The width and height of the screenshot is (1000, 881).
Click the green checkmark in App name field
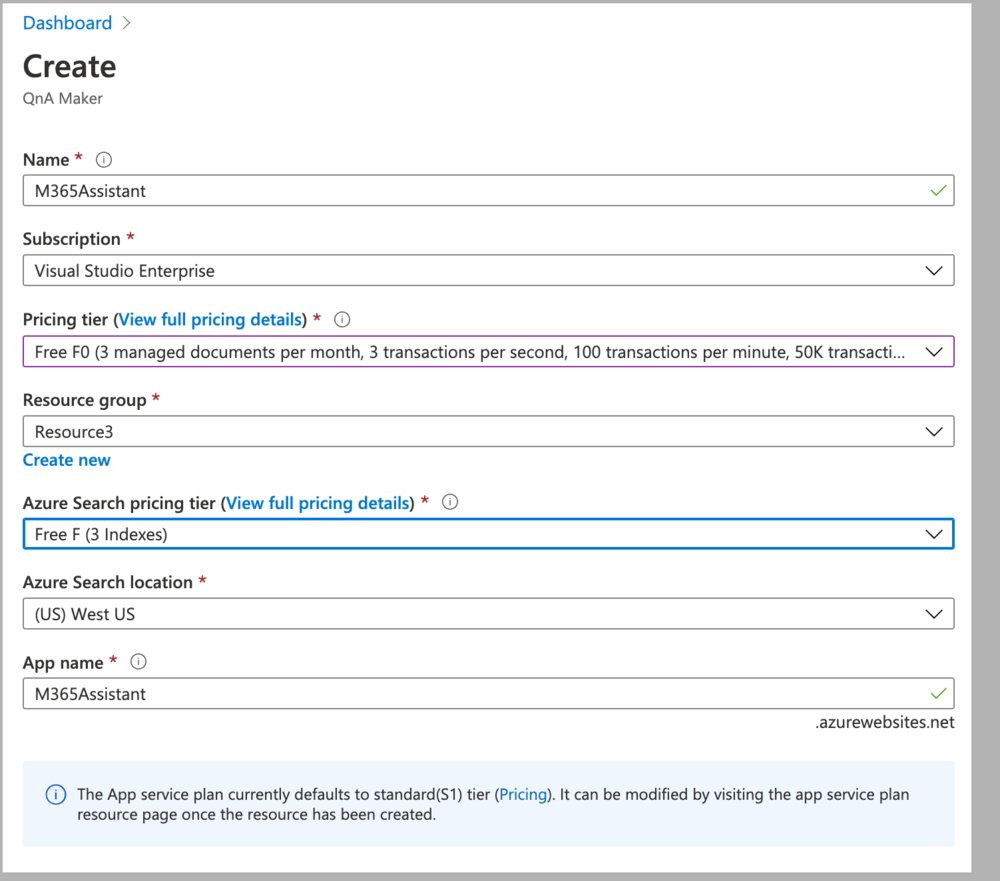coord(937,693)
